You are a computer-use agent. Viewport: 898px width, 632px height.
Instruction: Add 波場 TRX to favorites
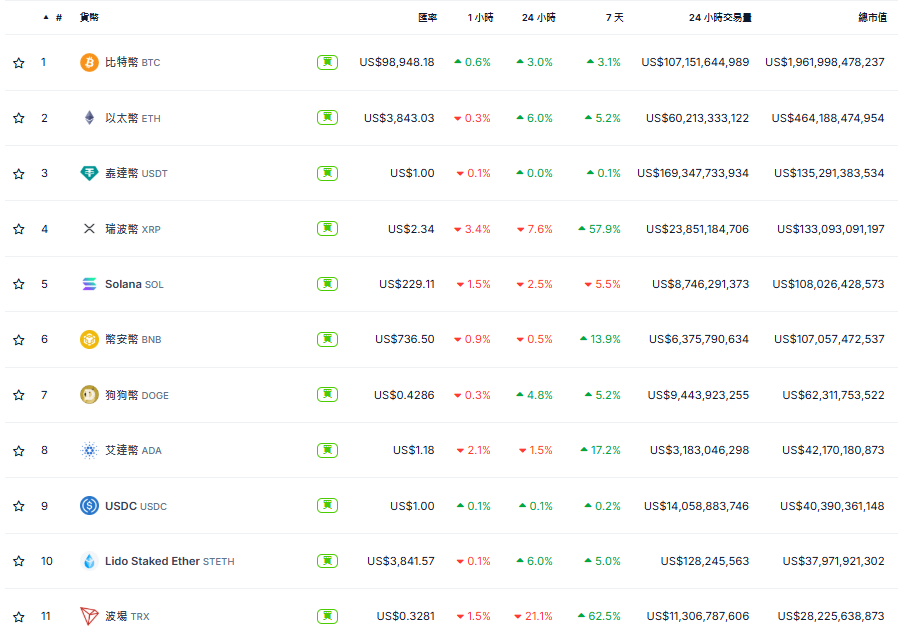(18, 616)
